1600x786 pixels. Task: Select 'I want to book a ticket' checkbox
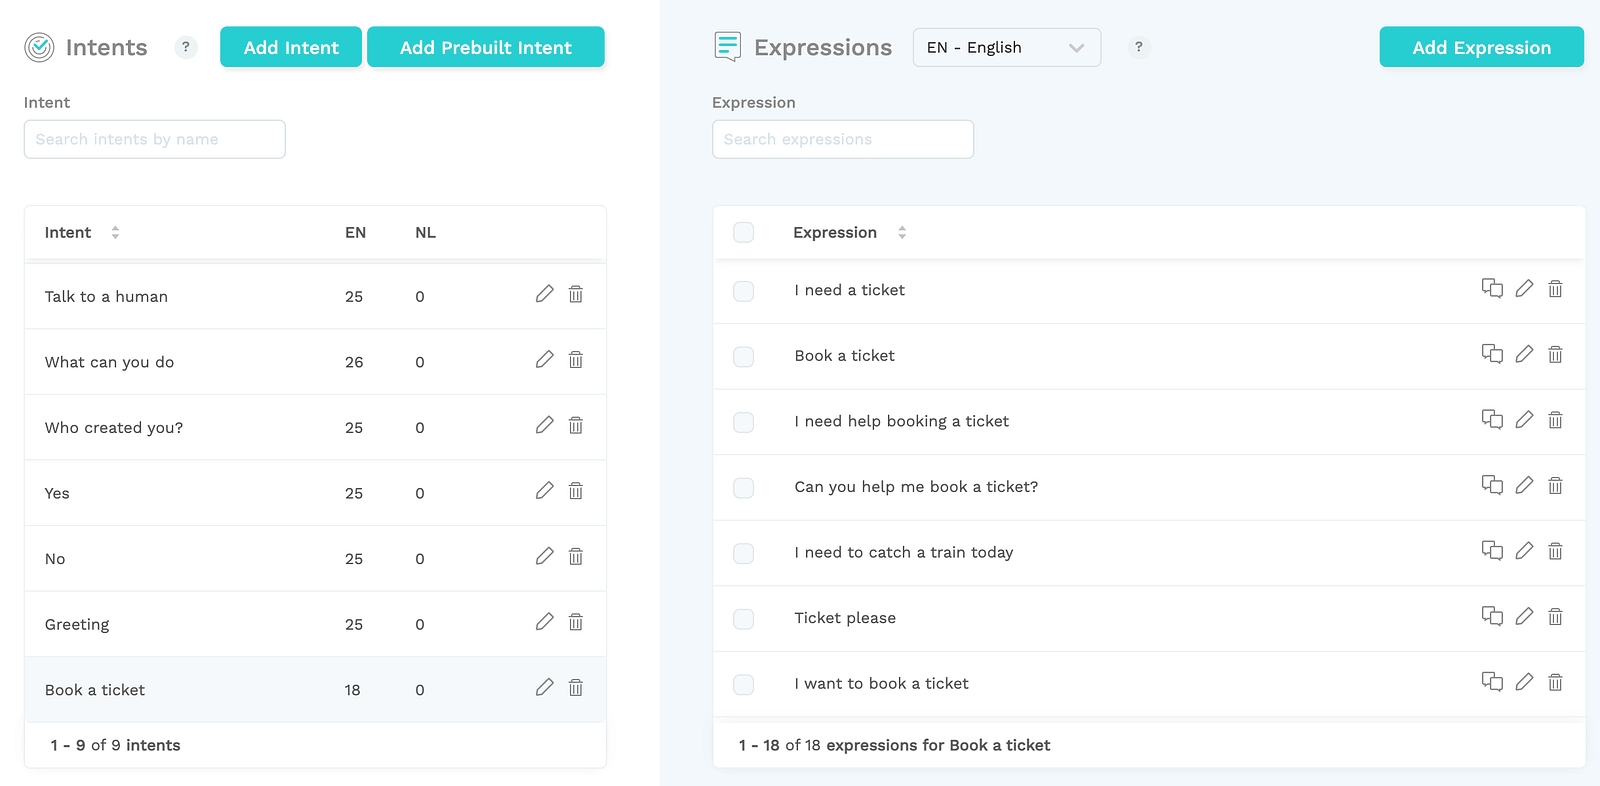[x=743, y=684]
